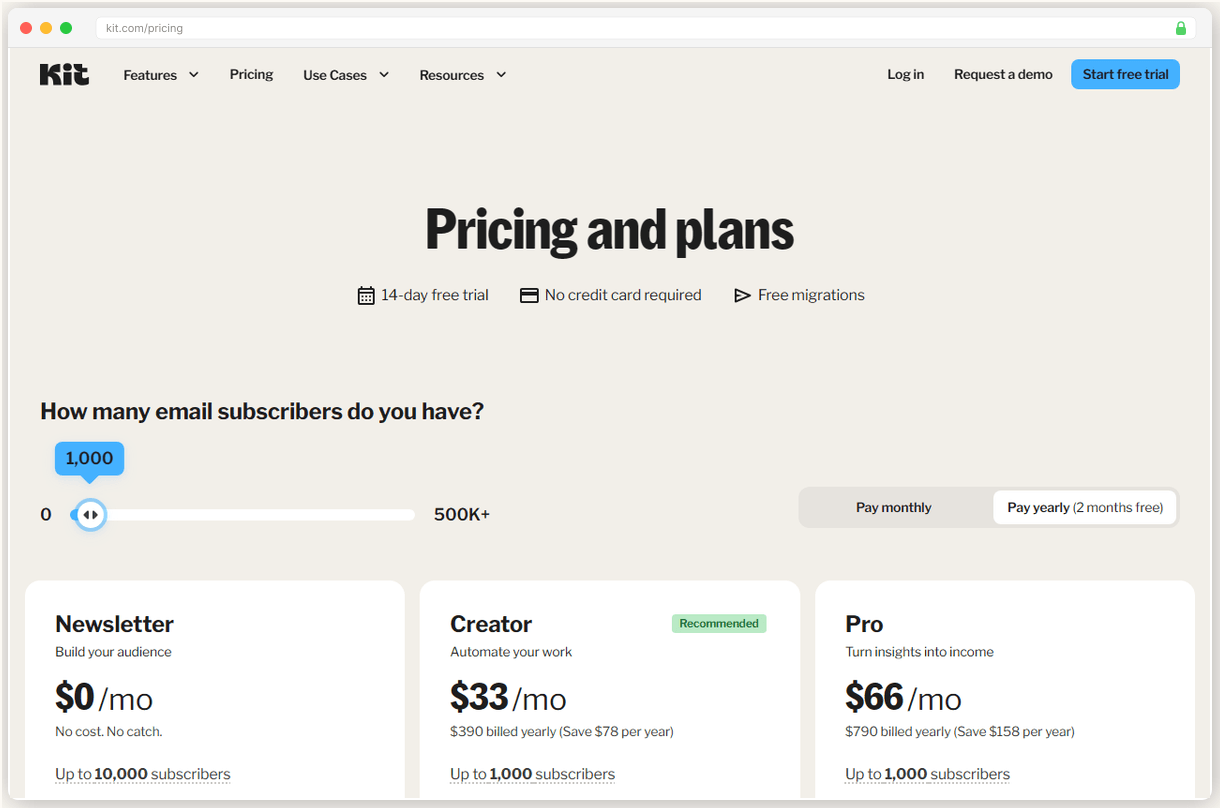1220x808 pixels.
Task: Click the Recommended badge on the Creator plan
Action: (x=719, y=623)
